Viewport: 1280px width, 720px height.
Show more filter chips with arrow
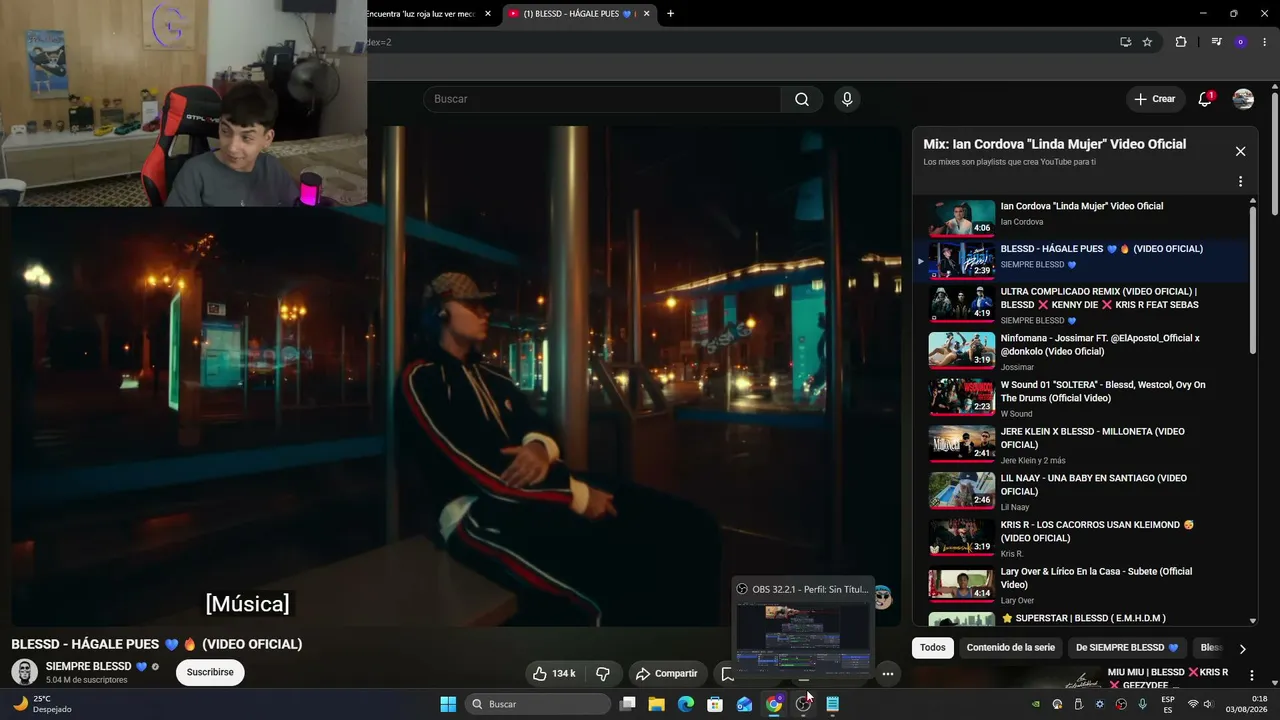pyautogui.click(x=1242, y=649)
